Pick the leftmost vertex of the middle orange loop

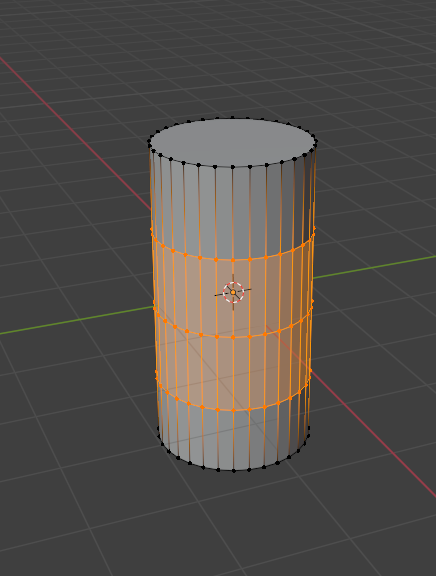pyautogui.click(x=154, y=302)
